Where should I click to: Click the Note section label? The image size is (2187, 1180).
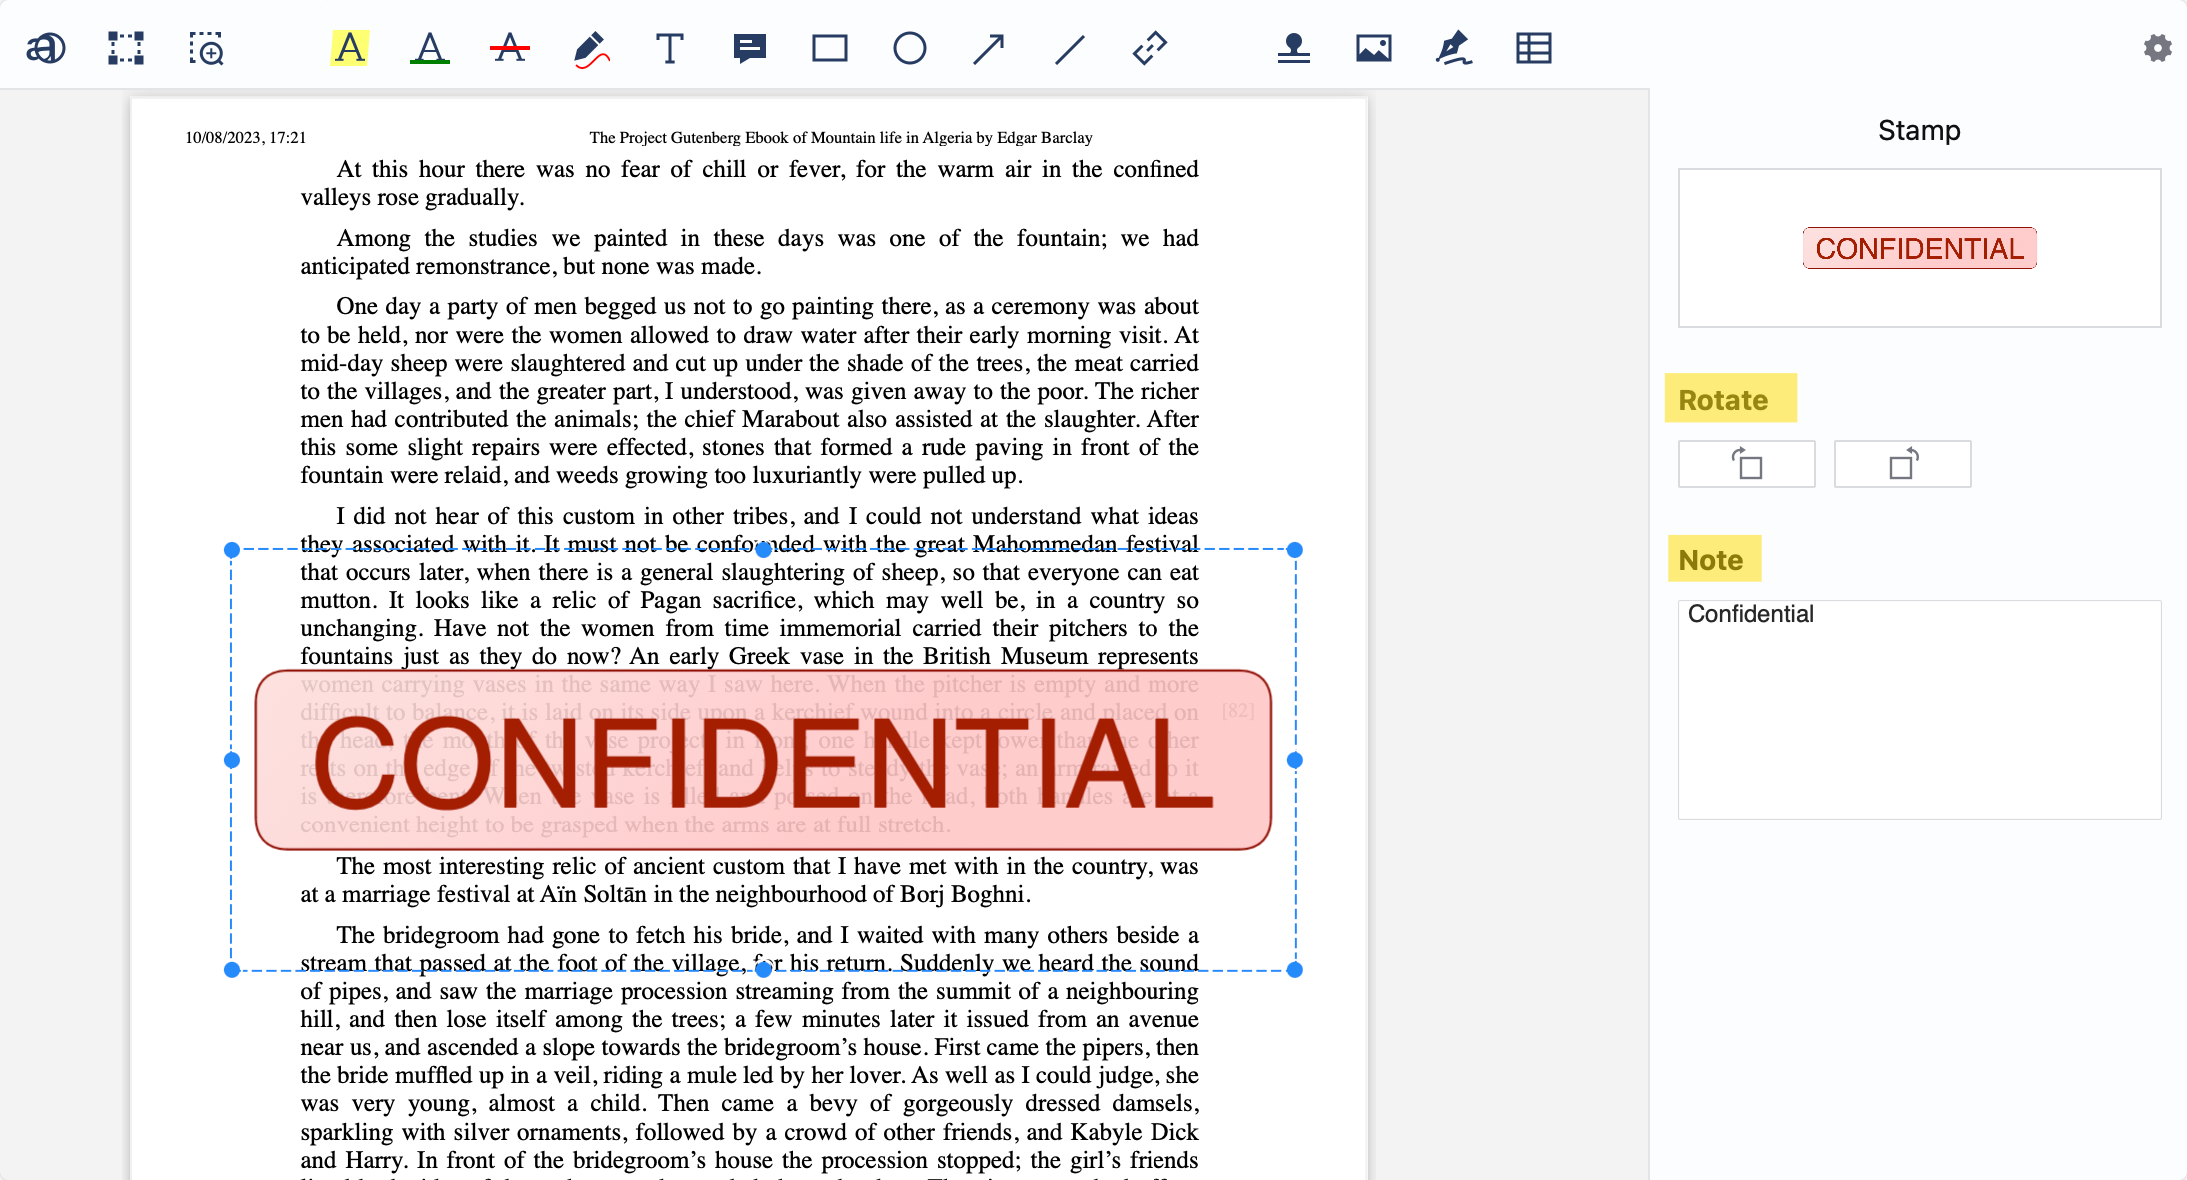point(1711,560)
